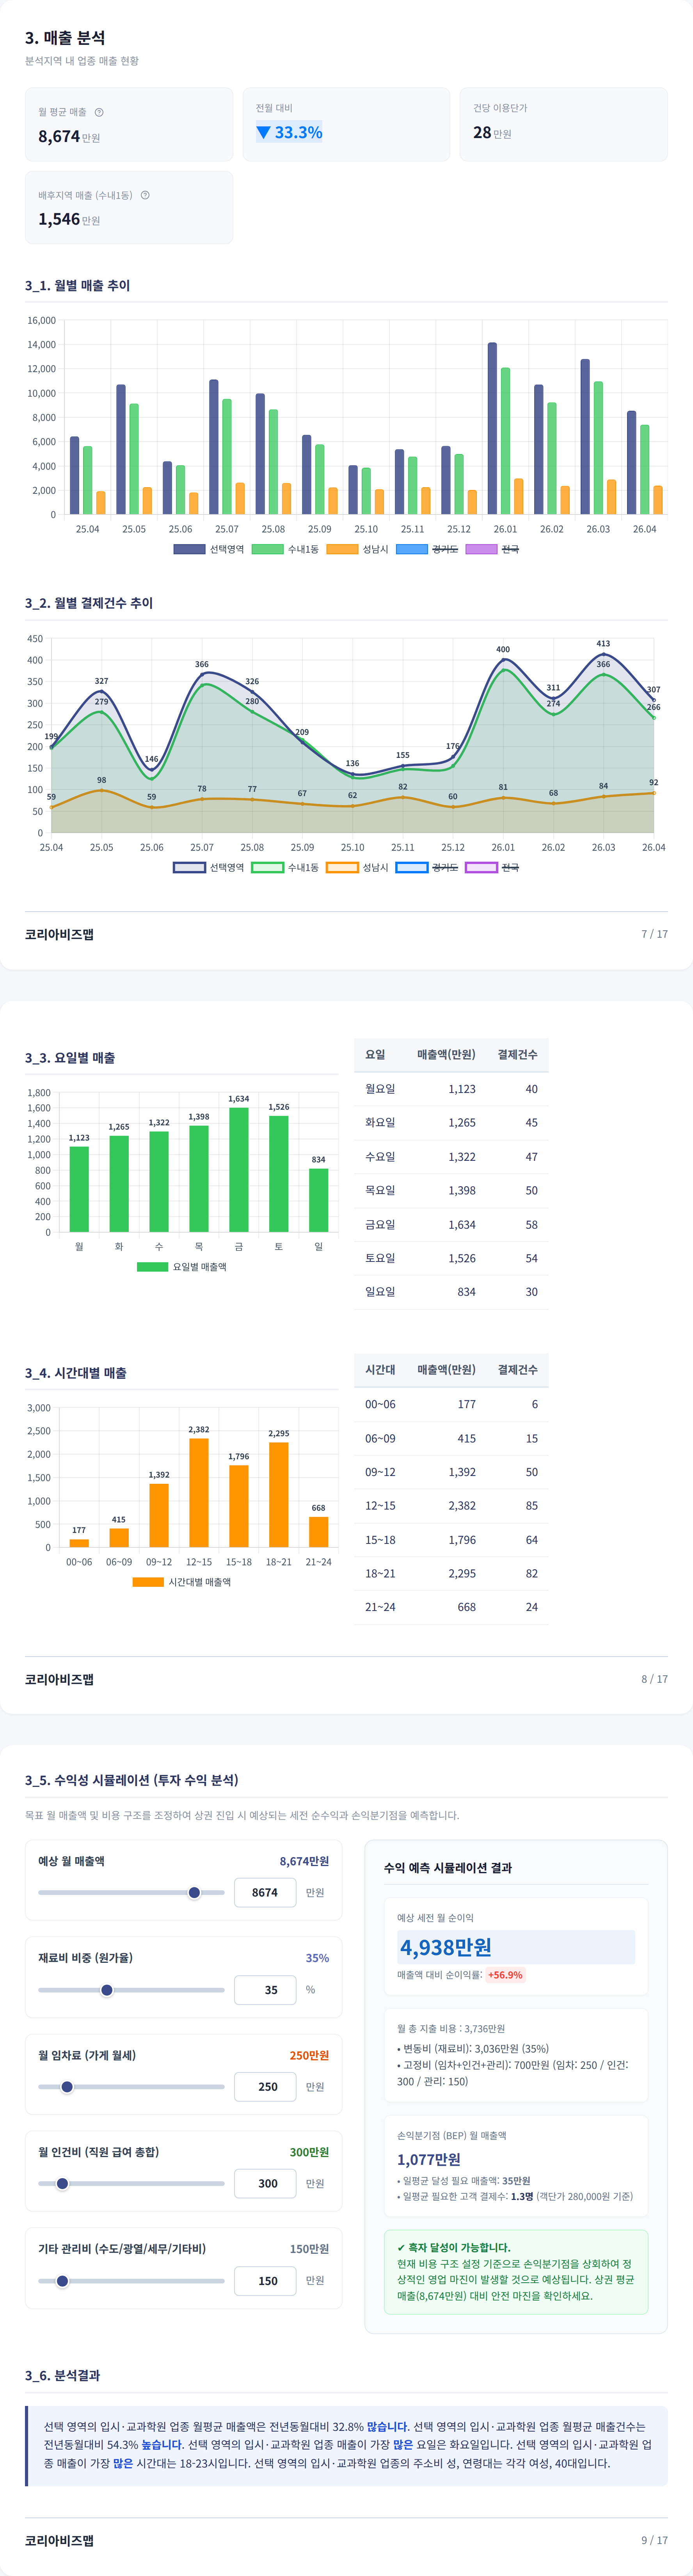
Task: Click the 건당 이용단가 value 28만원
Action: [x=492, y=132]
